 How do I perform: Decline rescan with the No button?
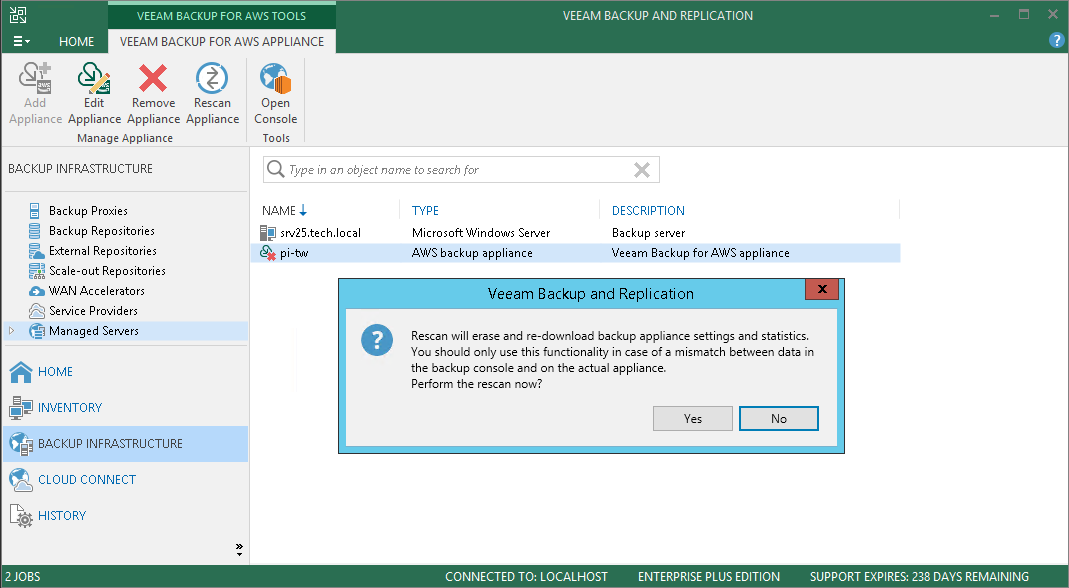(x=779, y=419)
